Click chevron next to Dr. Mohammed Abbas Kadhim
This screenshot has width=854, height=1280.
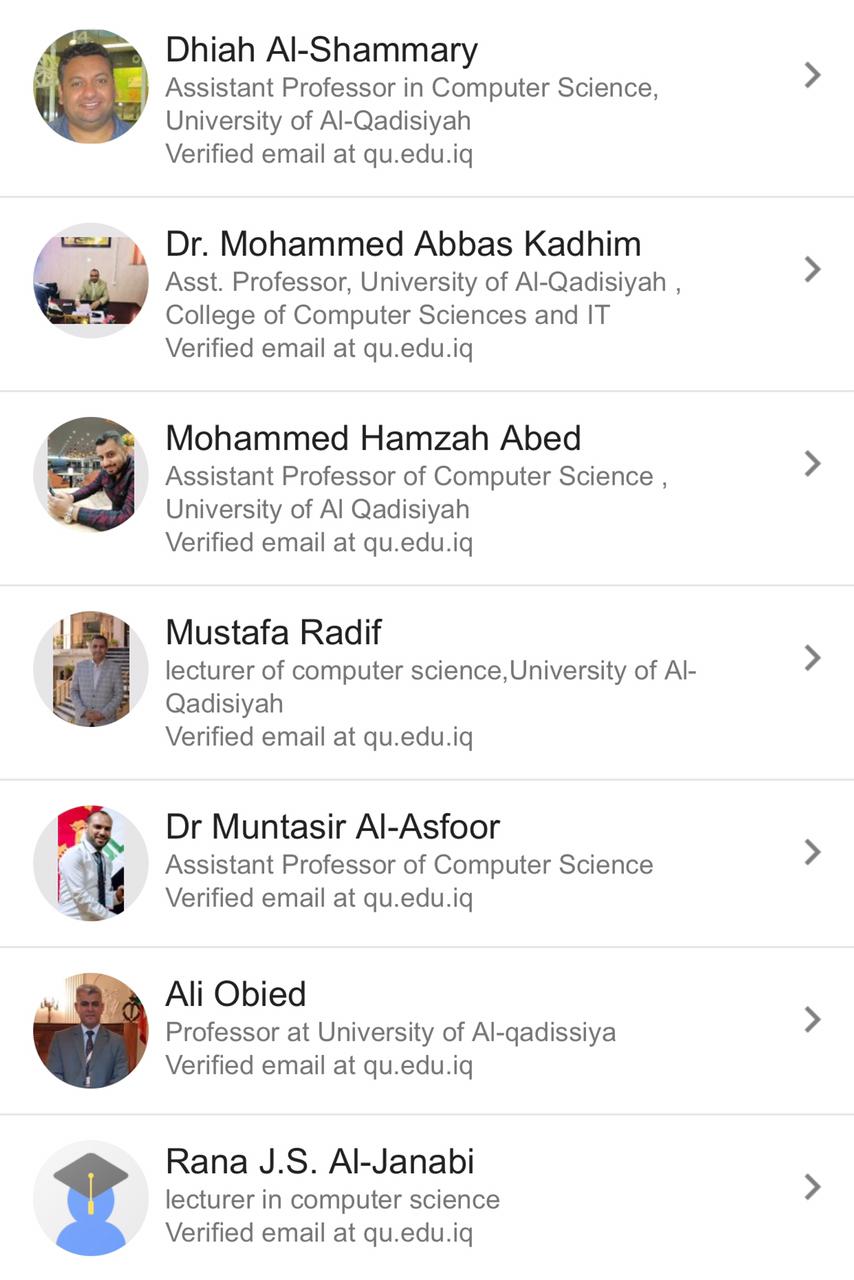[x=812, y=269]
